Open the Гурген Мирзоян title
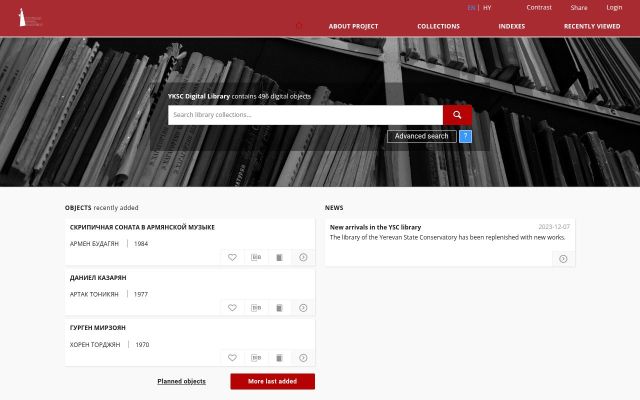Screen dimensions: 640x400 point(98,328)
